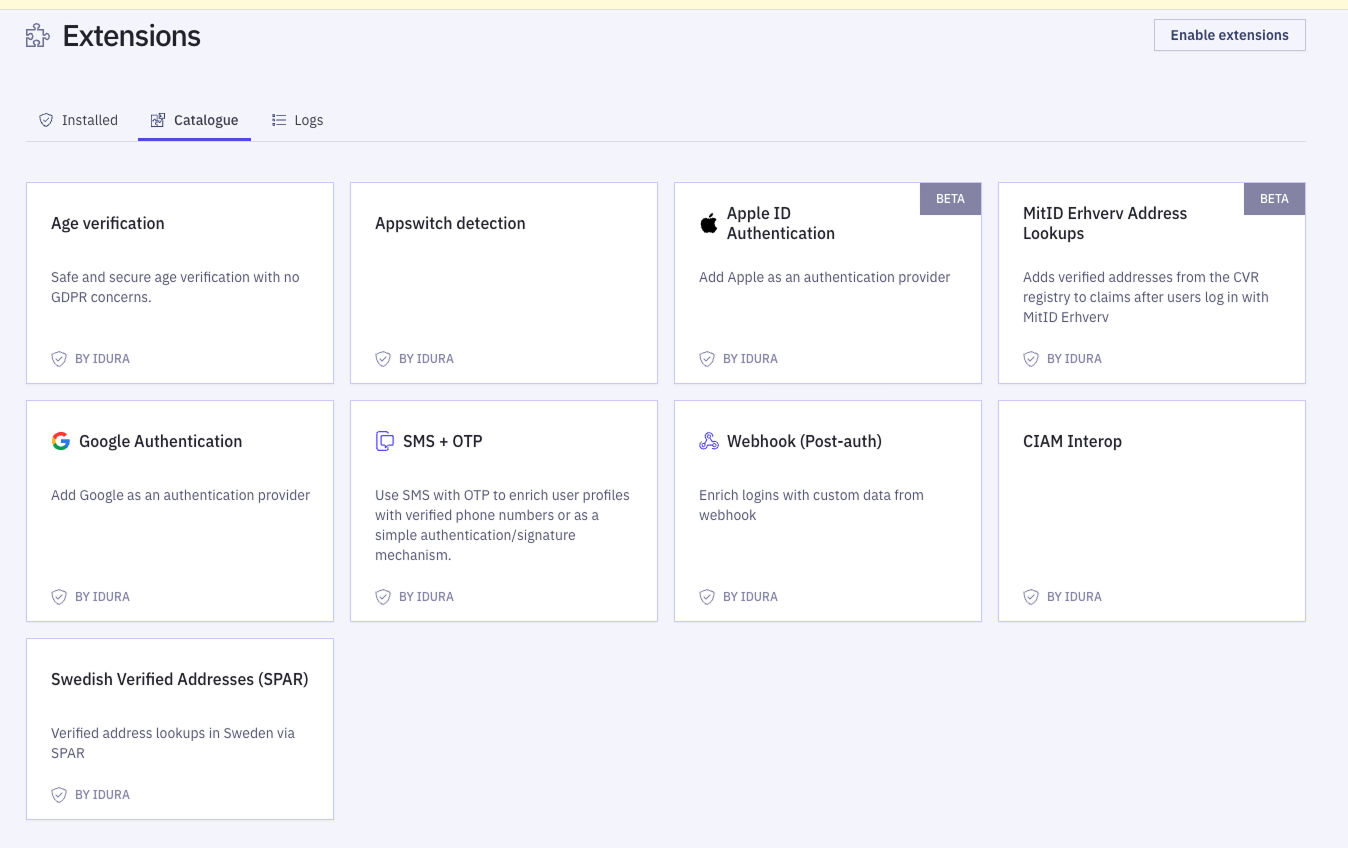This screenshot has height=848, width=1348.
Task: Click the Catalogue puzzle icon
Action: (x=157, y=119)
